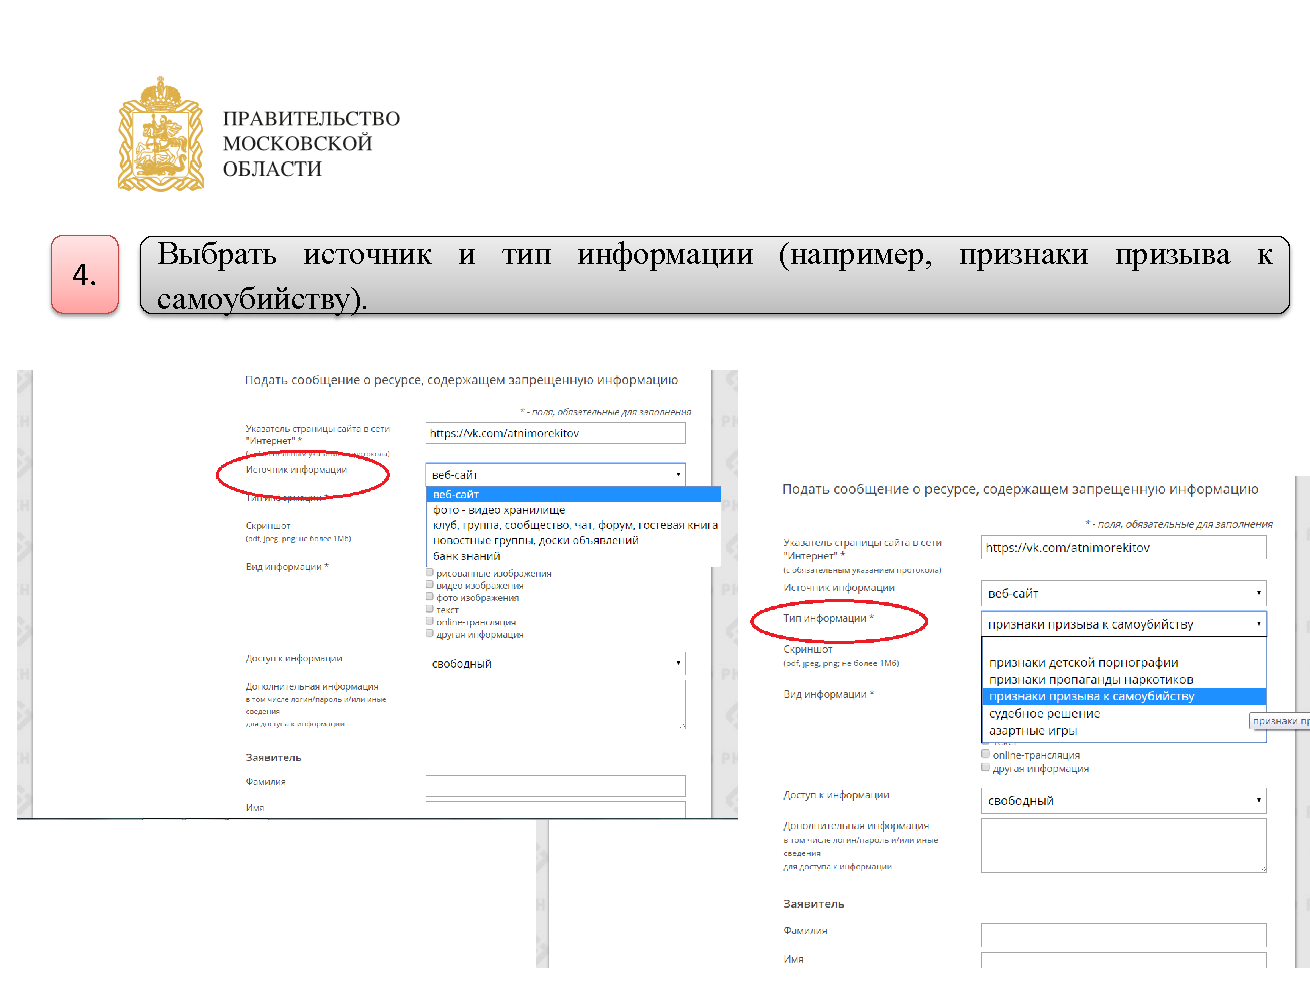Click the additional information textarea in the right form
The width and height of the screenshot is (1310, 983).
pyautogui.click(x=1123, y=846)
